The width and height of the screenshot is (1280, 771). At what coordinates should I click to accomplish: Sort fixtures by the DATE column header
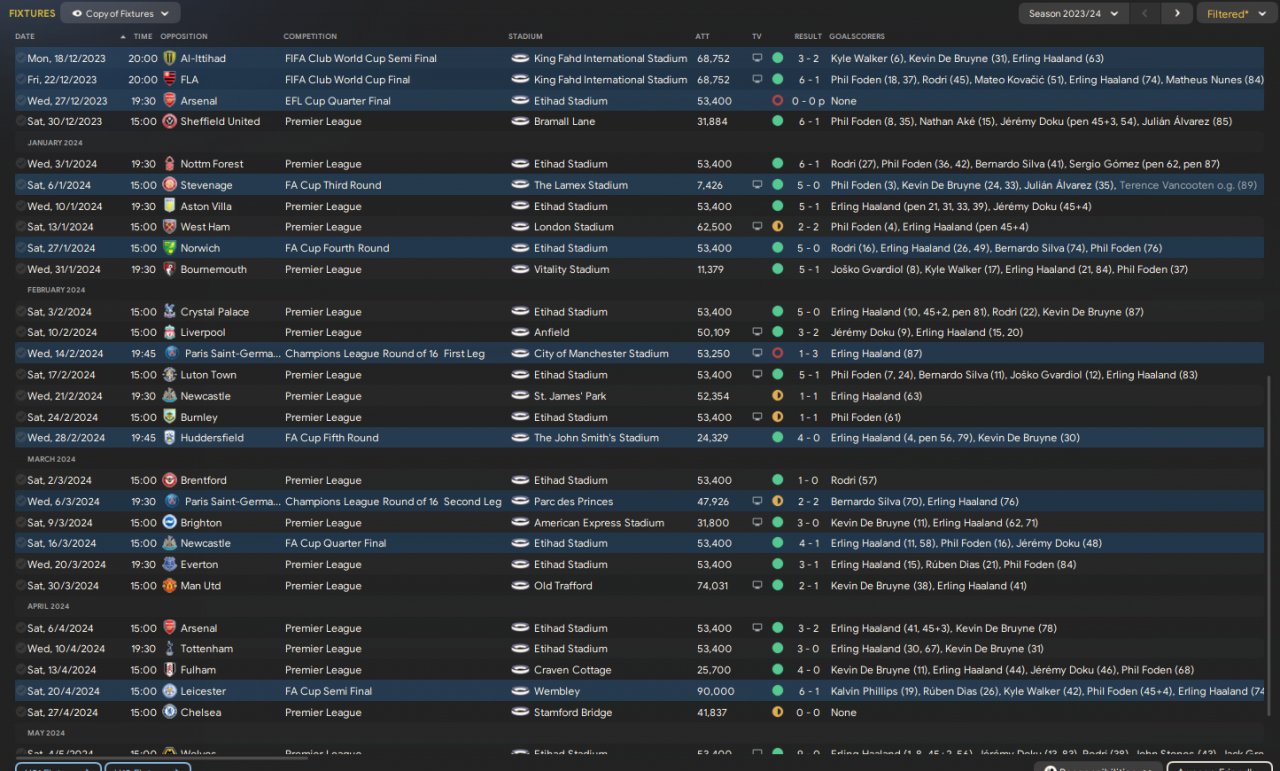(x=25, y=36)
